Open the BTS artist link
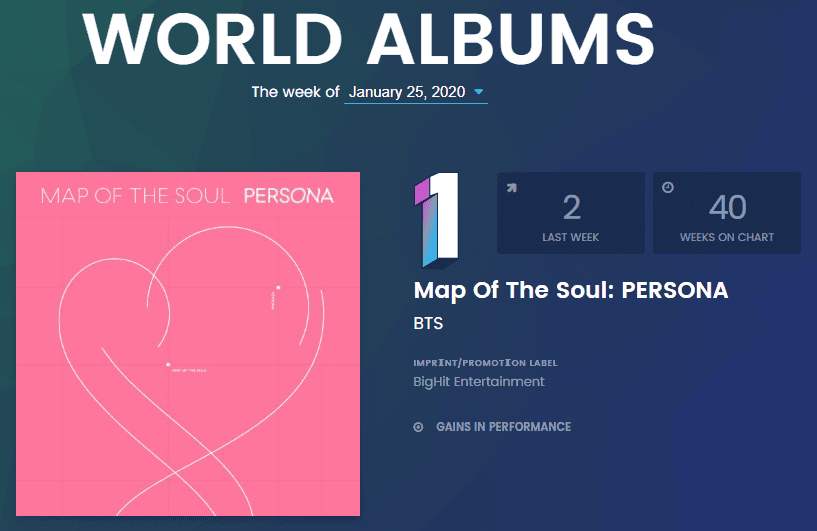Image resolution: width=817 pixels, height=531 pixels. click(428, 324)
